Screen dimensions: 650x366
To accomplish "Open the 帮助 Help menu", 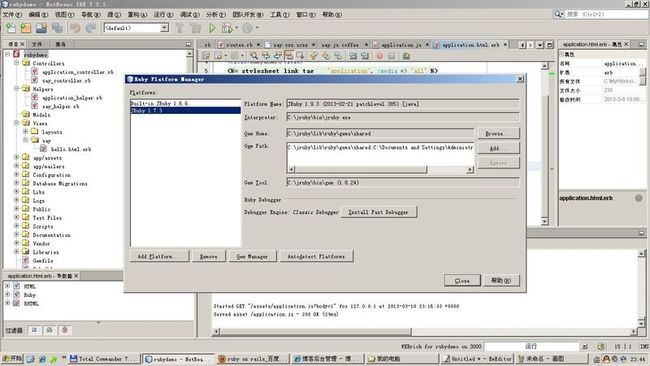I will click(x=332, y=15).
